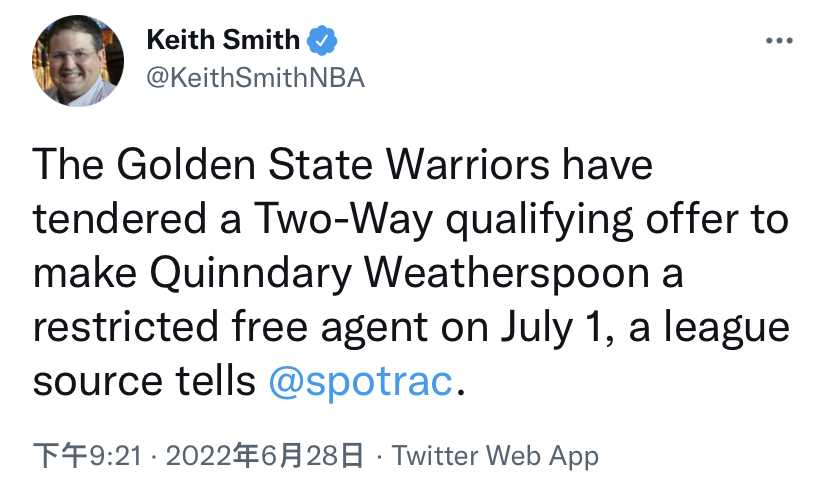Click the word league in tweet
Image resolution: width=828 pixels, height=496 pixels.
point(727,327)
